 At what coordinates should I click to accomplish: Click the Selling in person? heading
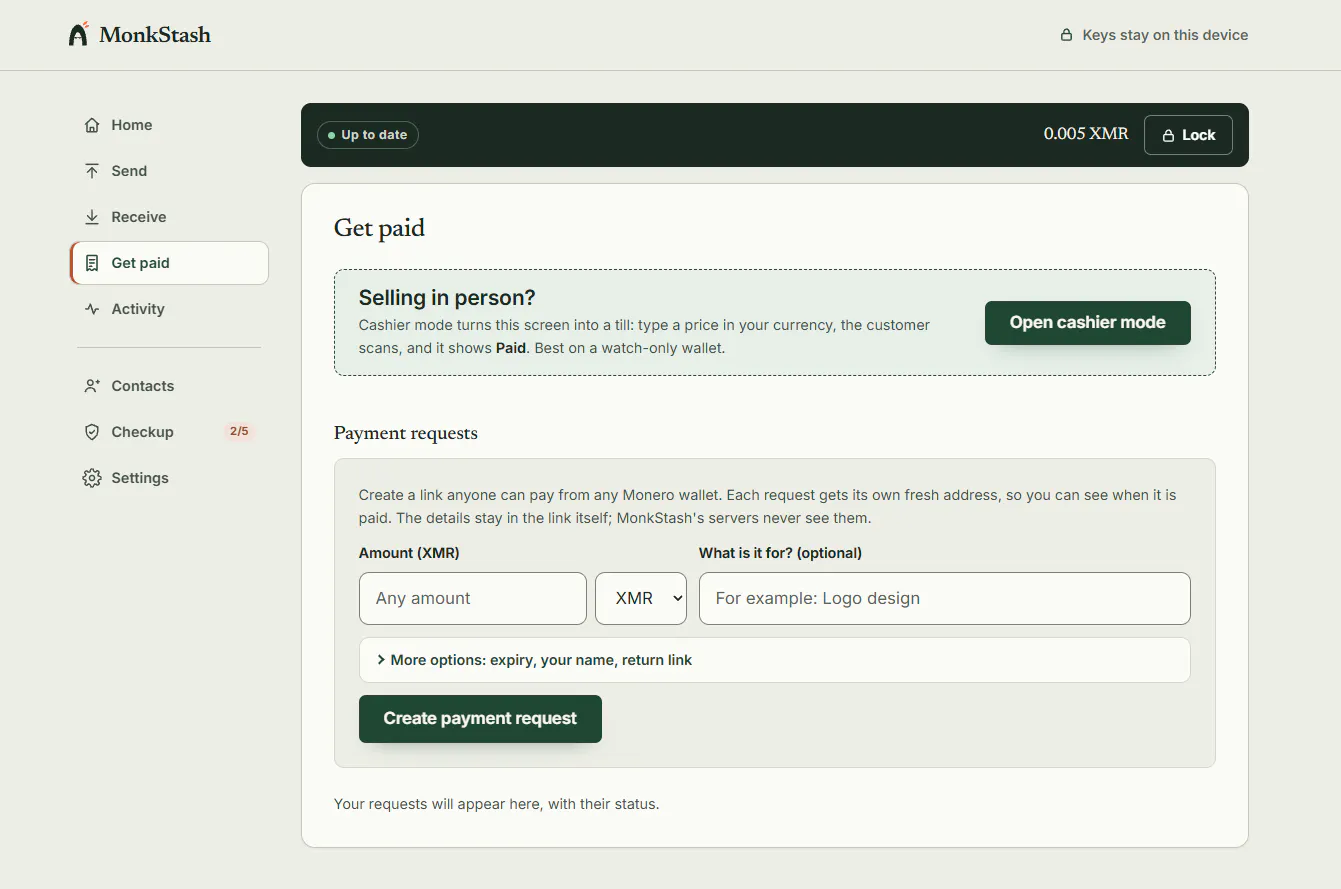[447, 298]
